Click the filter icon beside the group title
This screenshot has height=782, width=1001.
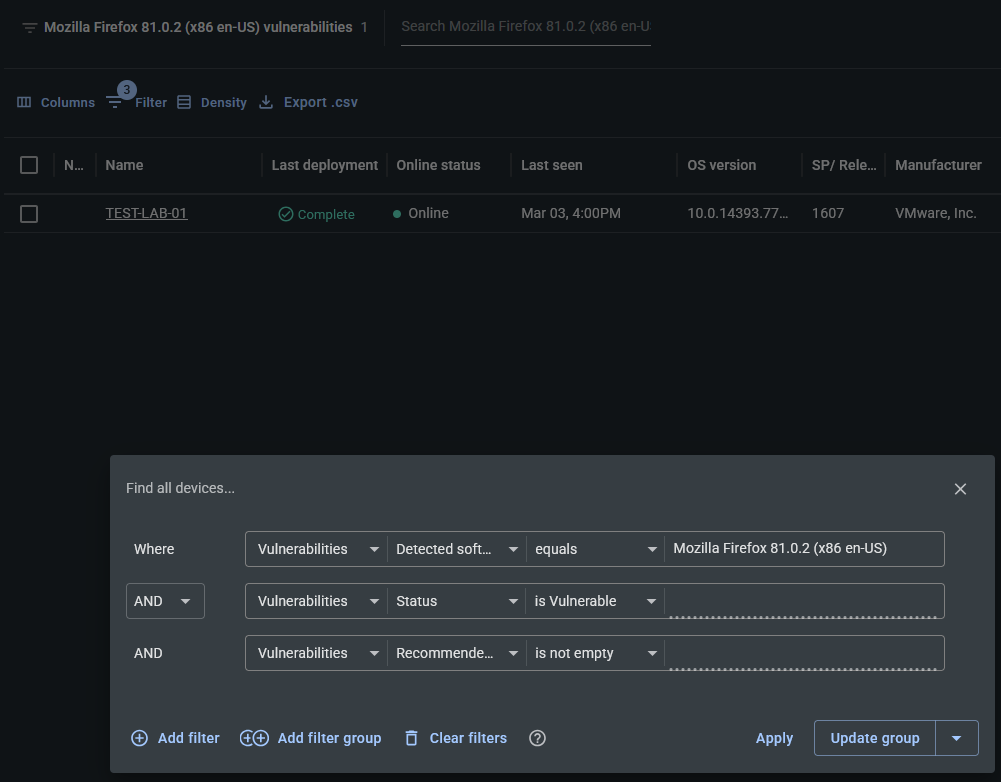(29, 28)
